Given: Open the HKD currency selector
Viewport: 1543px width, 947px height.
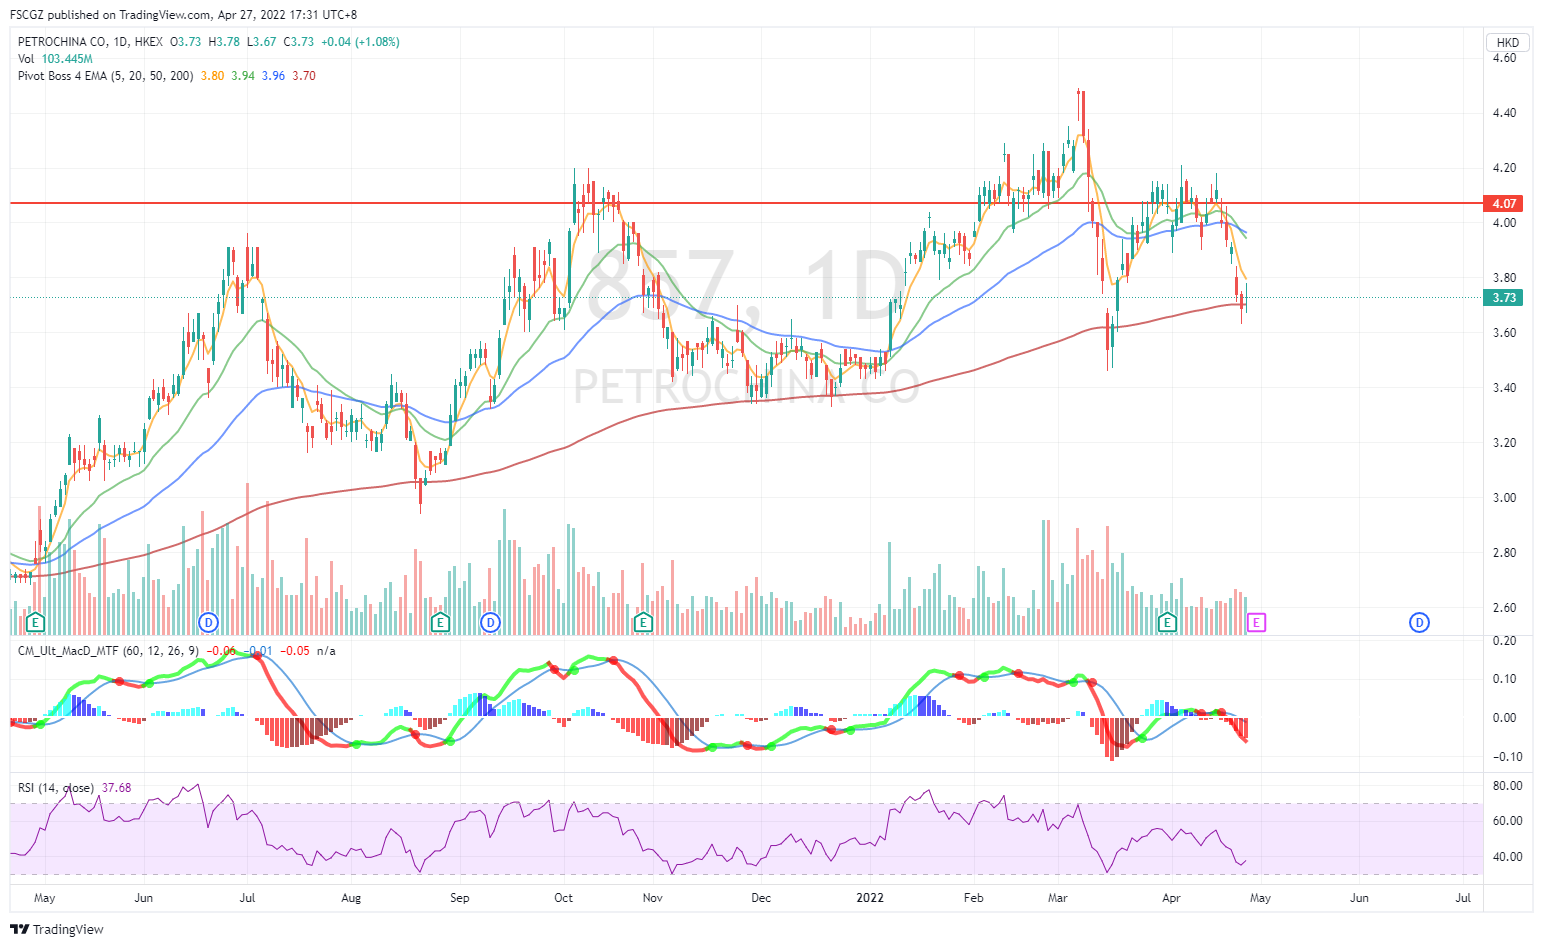Looking at the screenshot, I should [1508, 42].
